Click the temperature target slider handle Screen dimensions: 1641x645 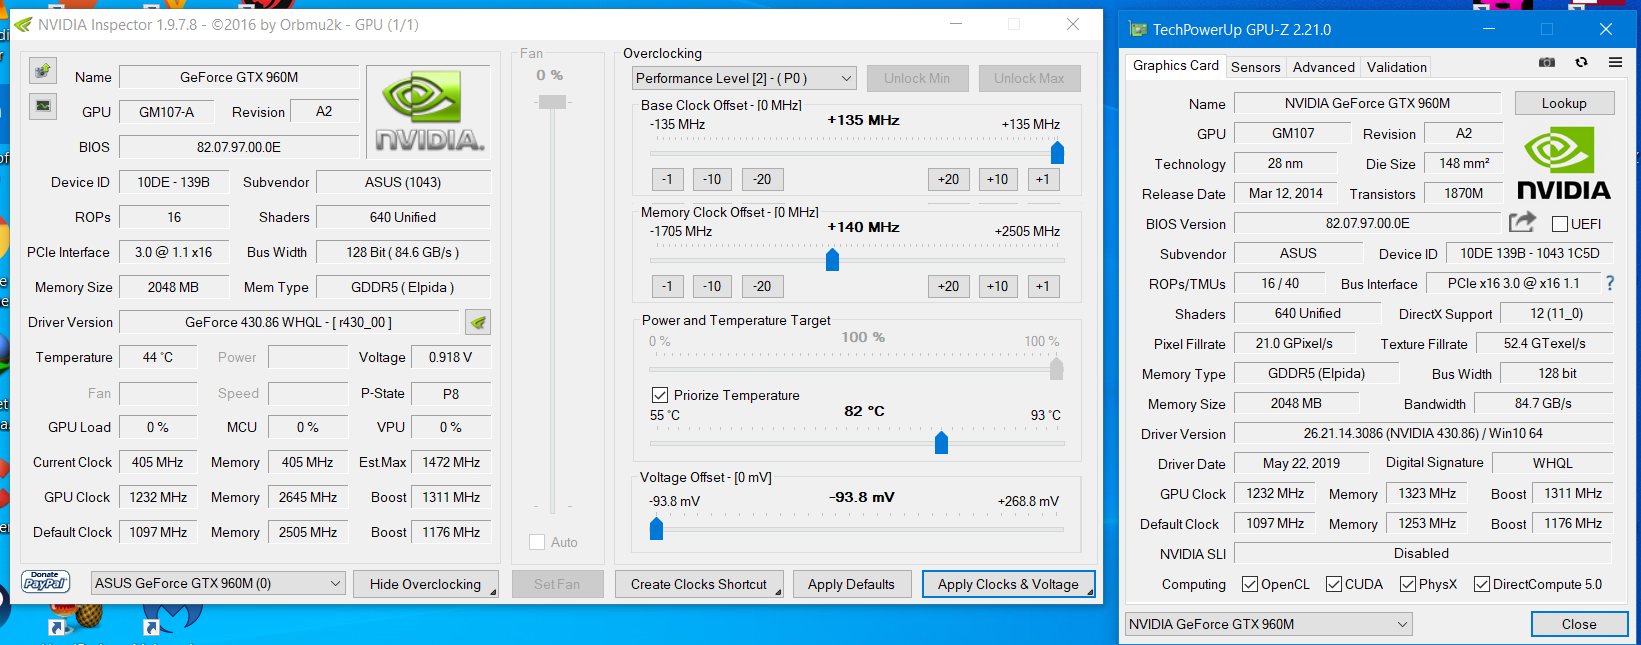tap(941, 442)
